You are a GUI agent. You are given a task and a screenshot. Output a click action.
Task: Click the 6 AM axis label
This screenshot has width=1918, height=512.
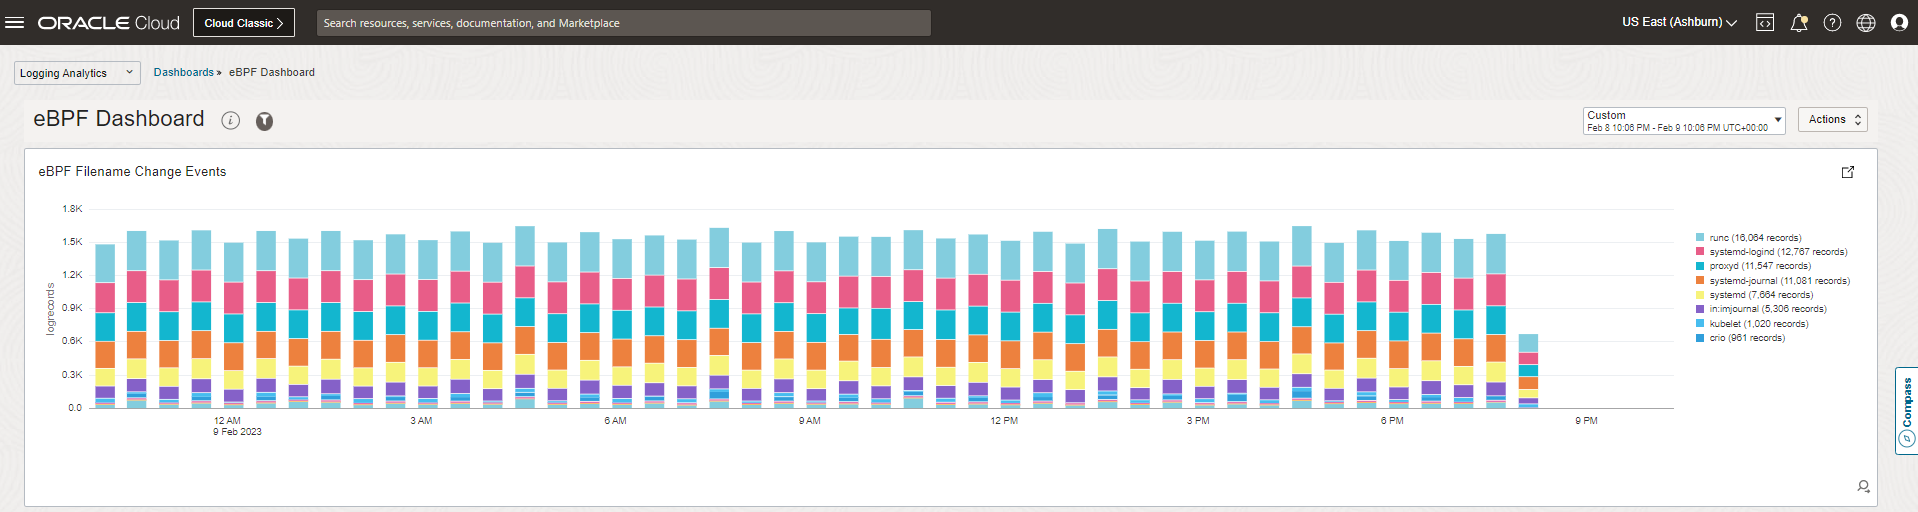[615, 421]
